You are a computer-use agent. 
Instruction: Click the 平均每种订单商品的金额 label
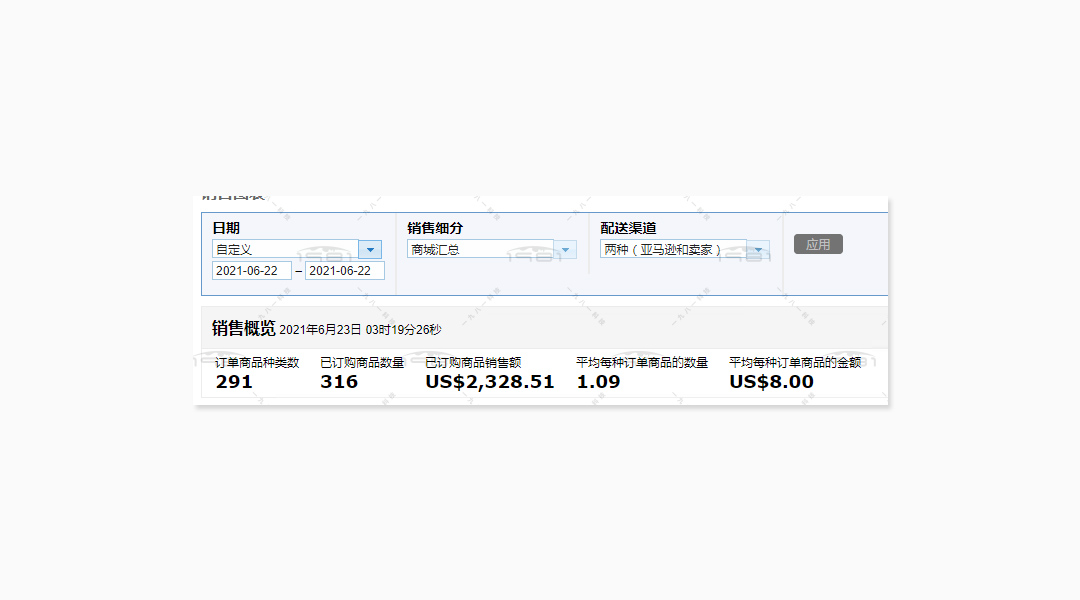[x=795, y=362]
